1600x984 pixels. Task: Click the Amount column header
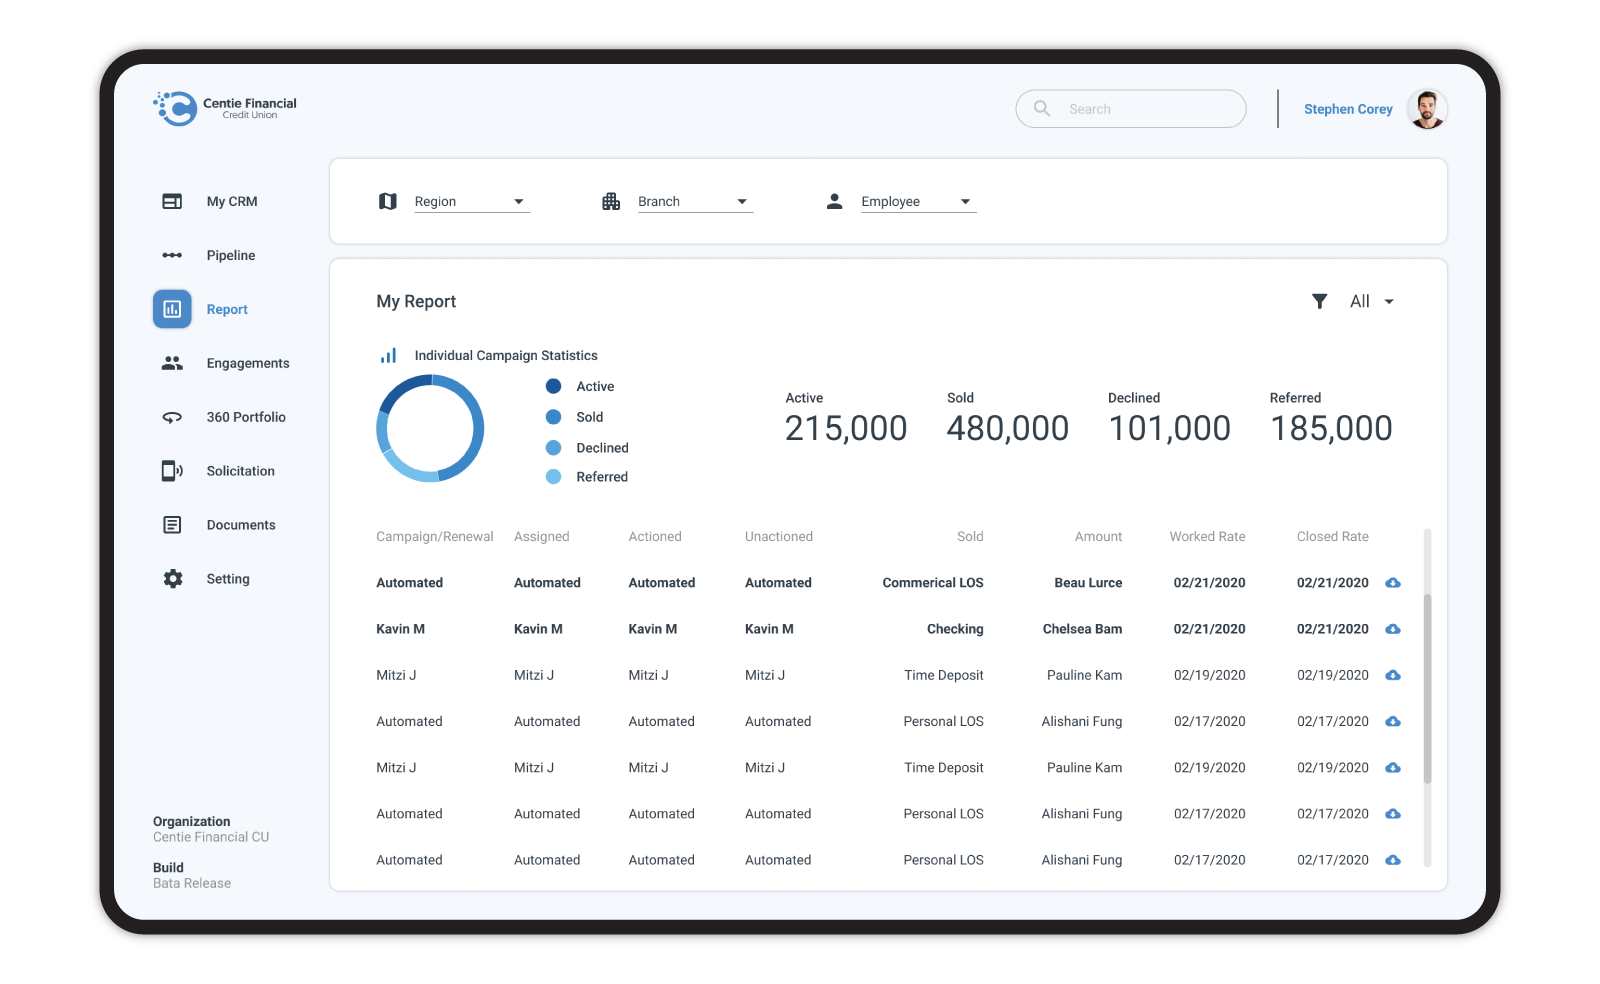(x=1098, y=537)
